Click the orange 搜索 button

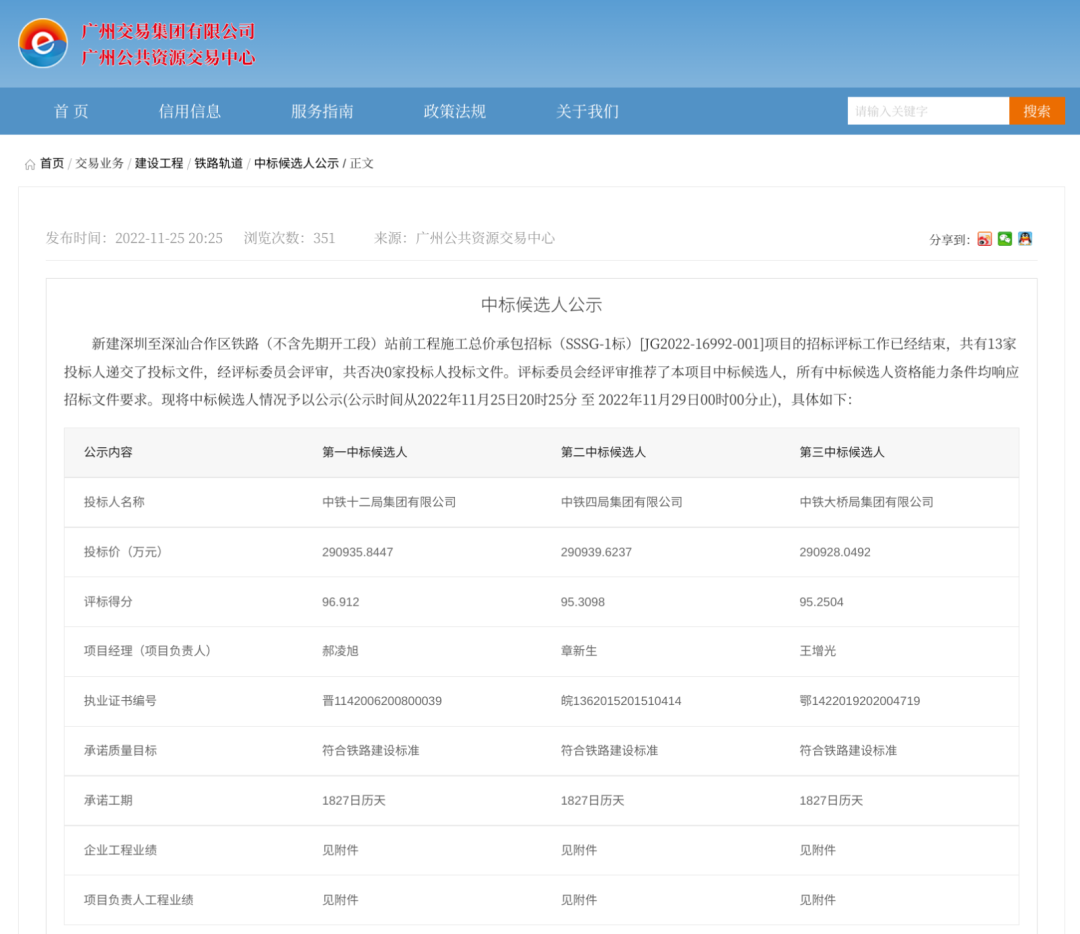click(x=1037, y=111)
